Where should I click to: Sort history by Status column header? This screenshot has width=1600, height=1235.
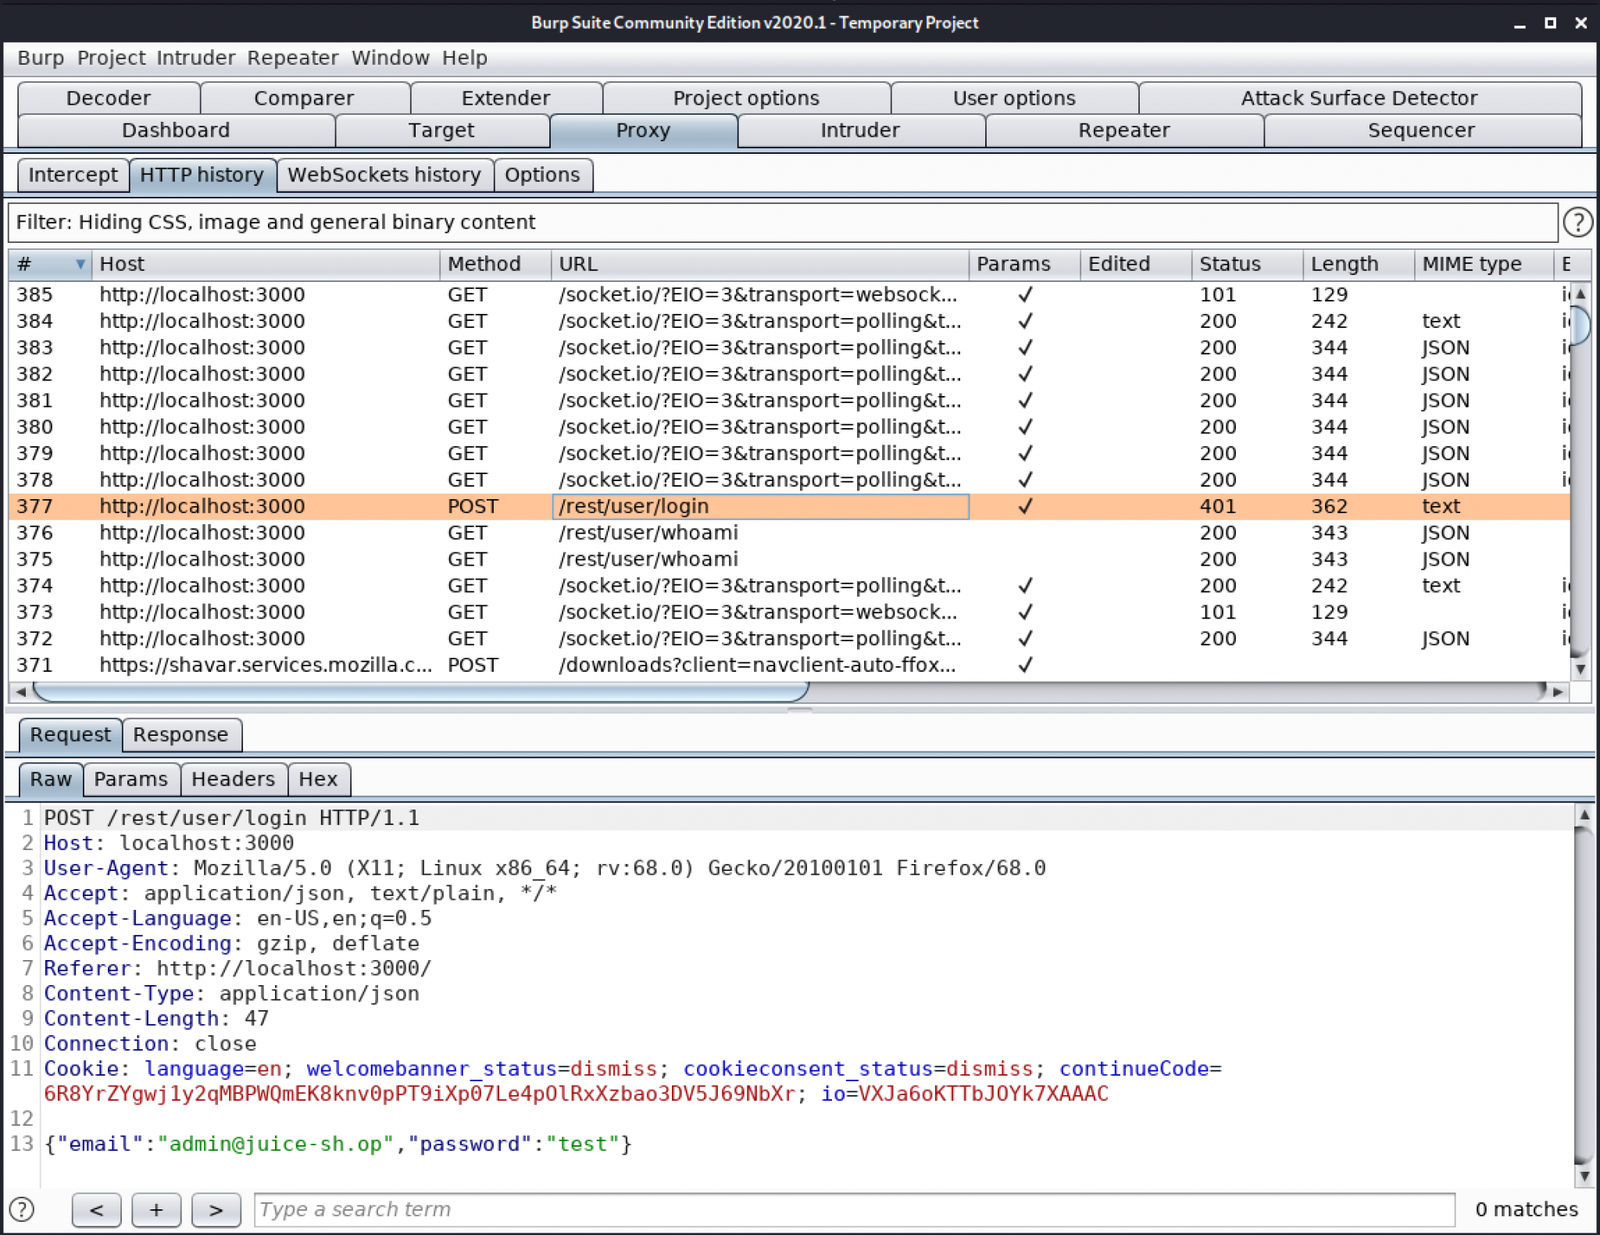1247,264
